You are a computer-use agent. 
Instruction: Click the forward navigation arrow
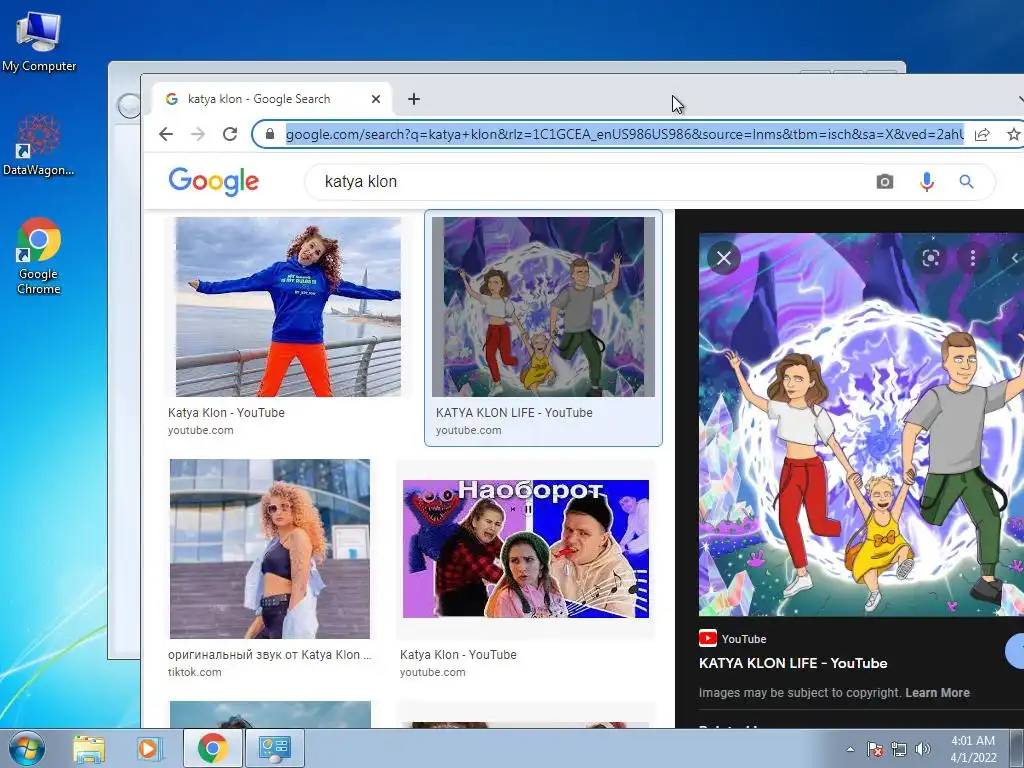[198, 134]
